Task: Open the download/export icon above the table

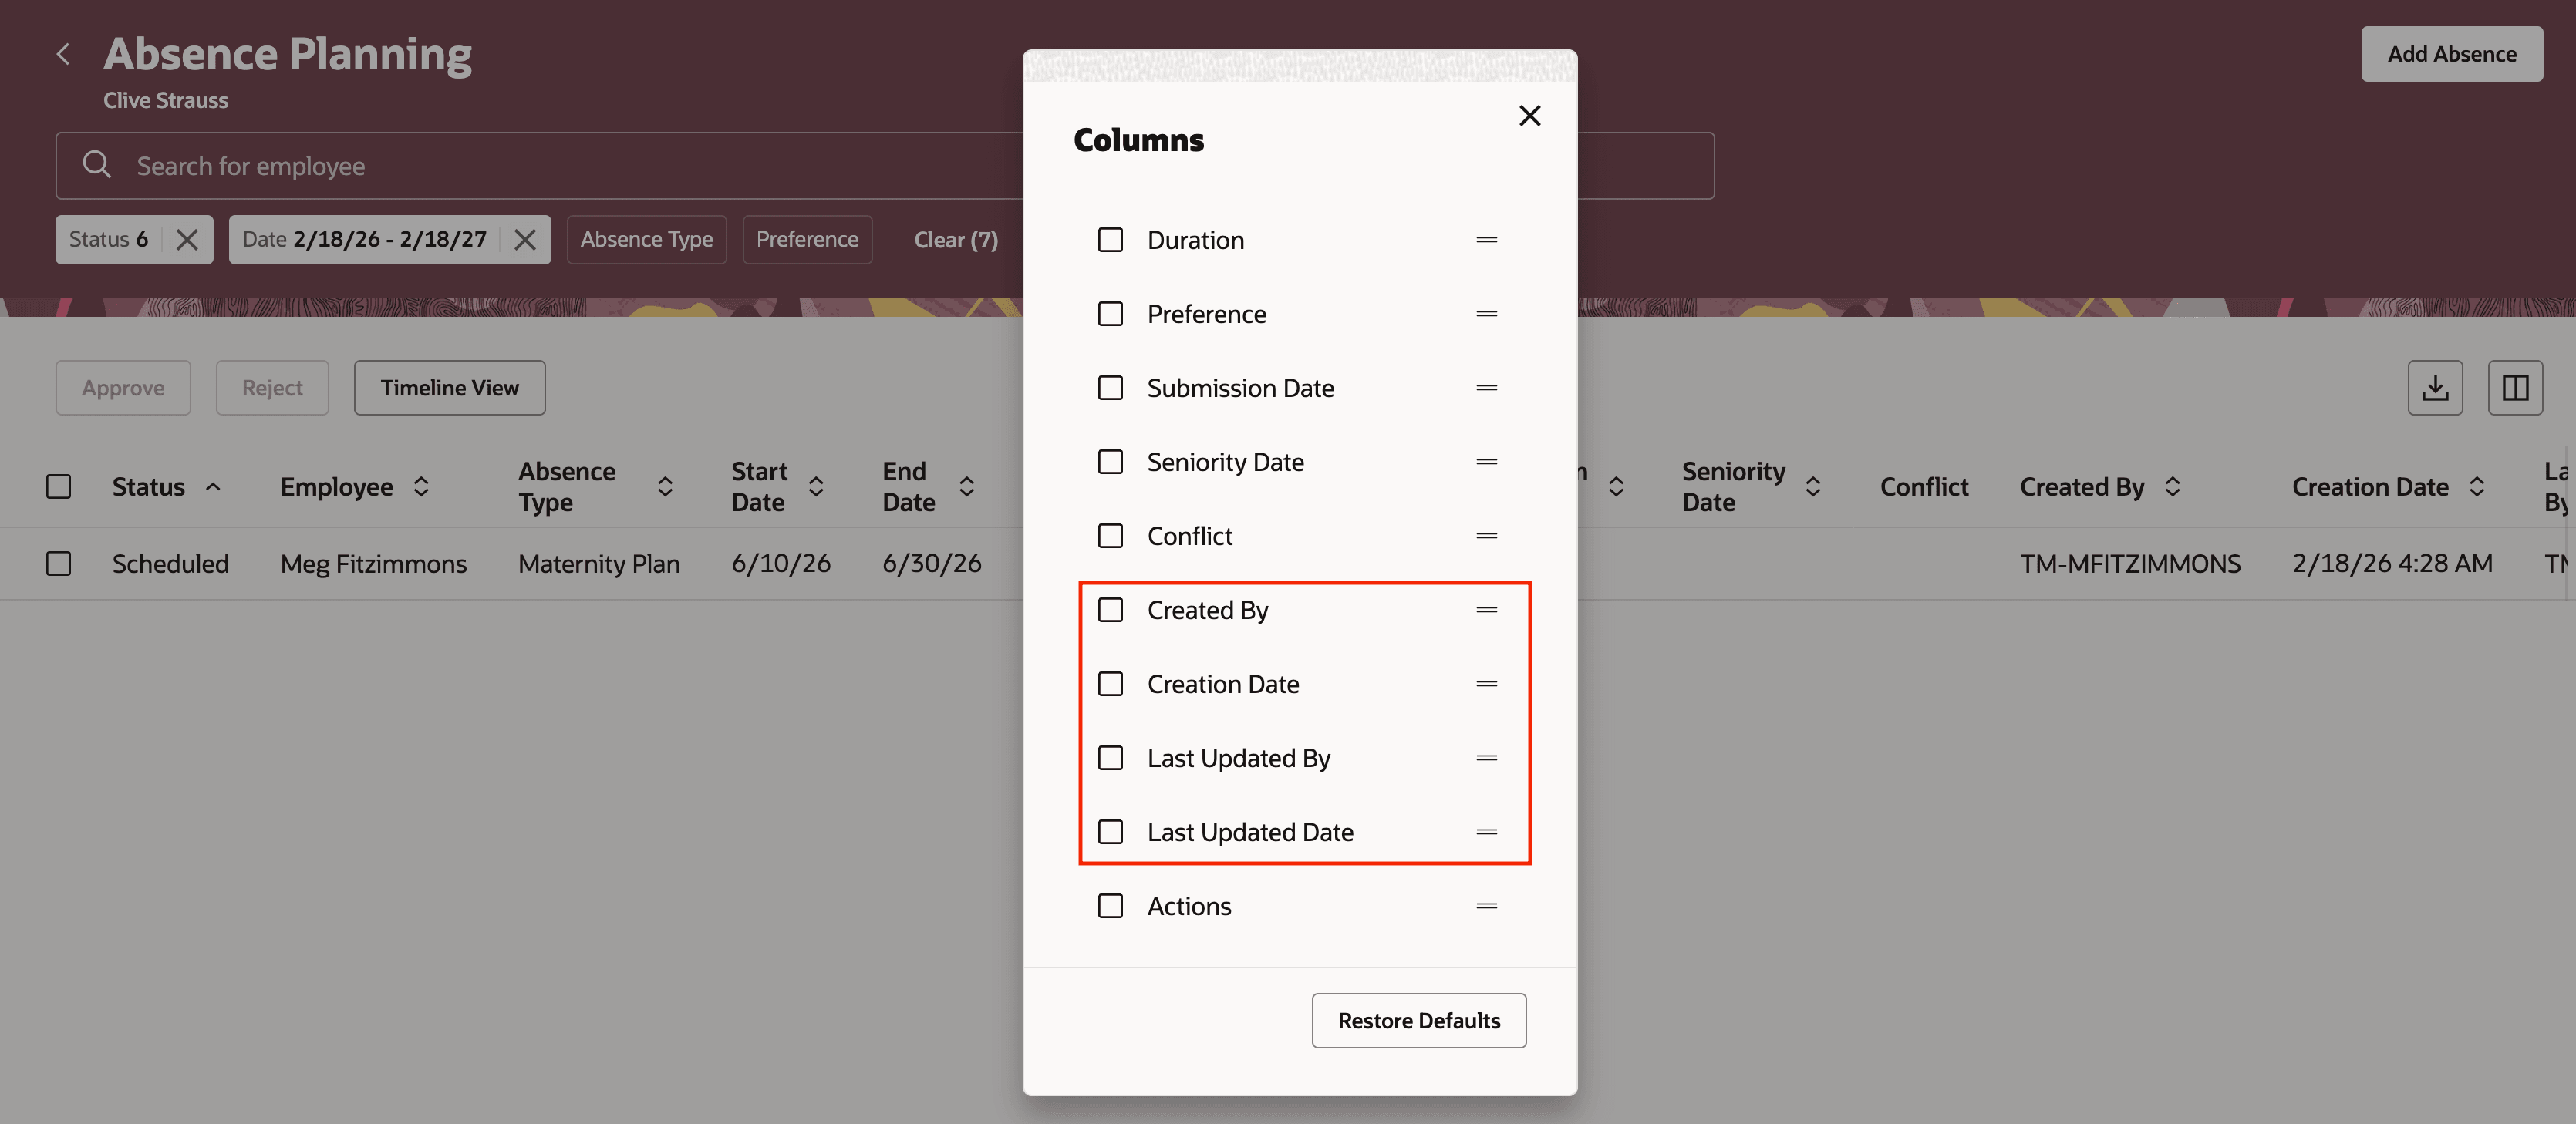Action: (2435, 387)
